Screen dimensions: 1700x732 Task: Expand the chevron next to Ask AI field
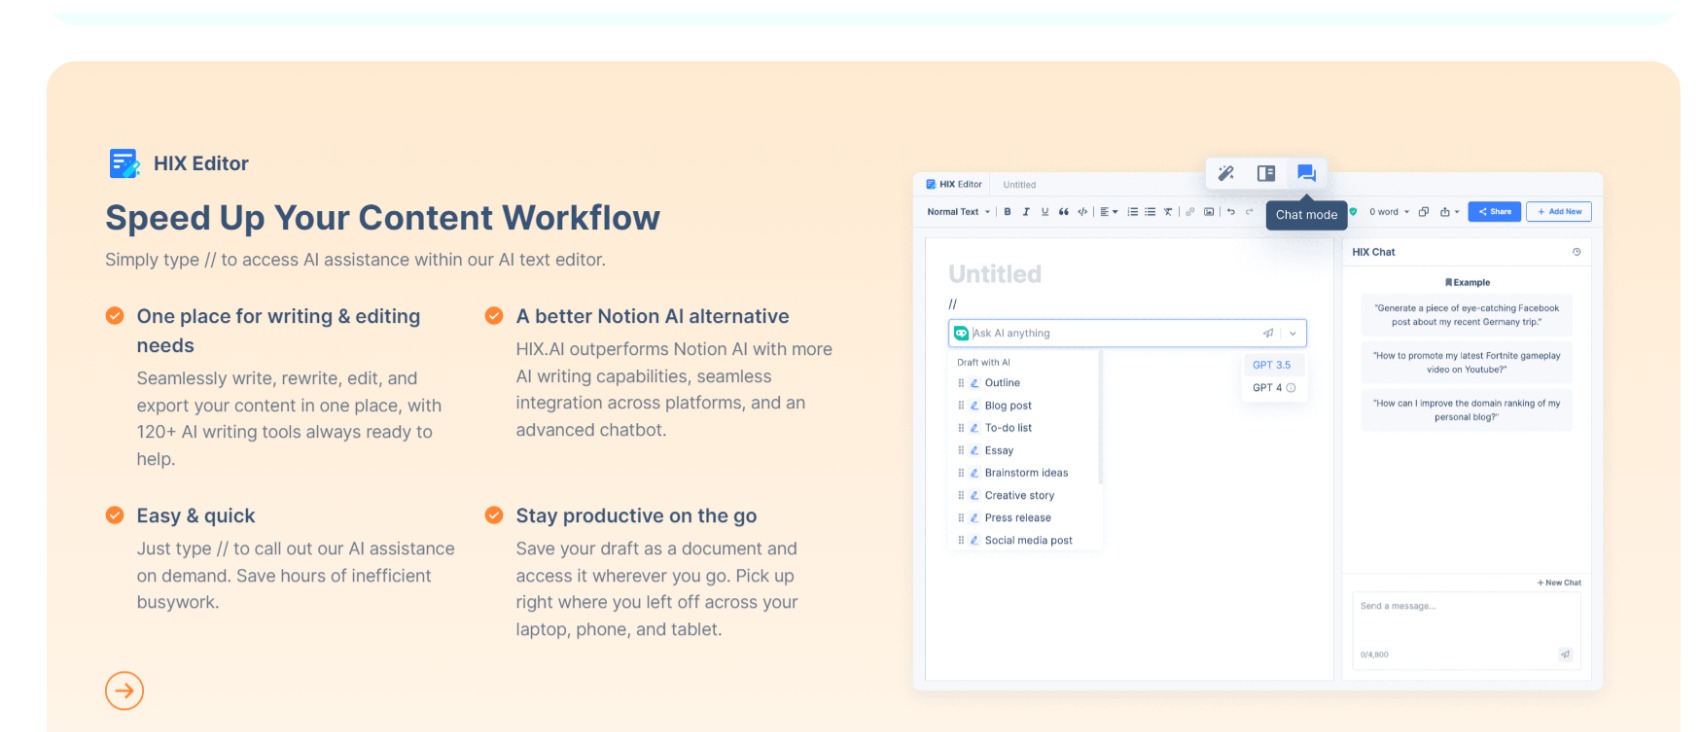pyautogui.click(x=1293, y=333)
